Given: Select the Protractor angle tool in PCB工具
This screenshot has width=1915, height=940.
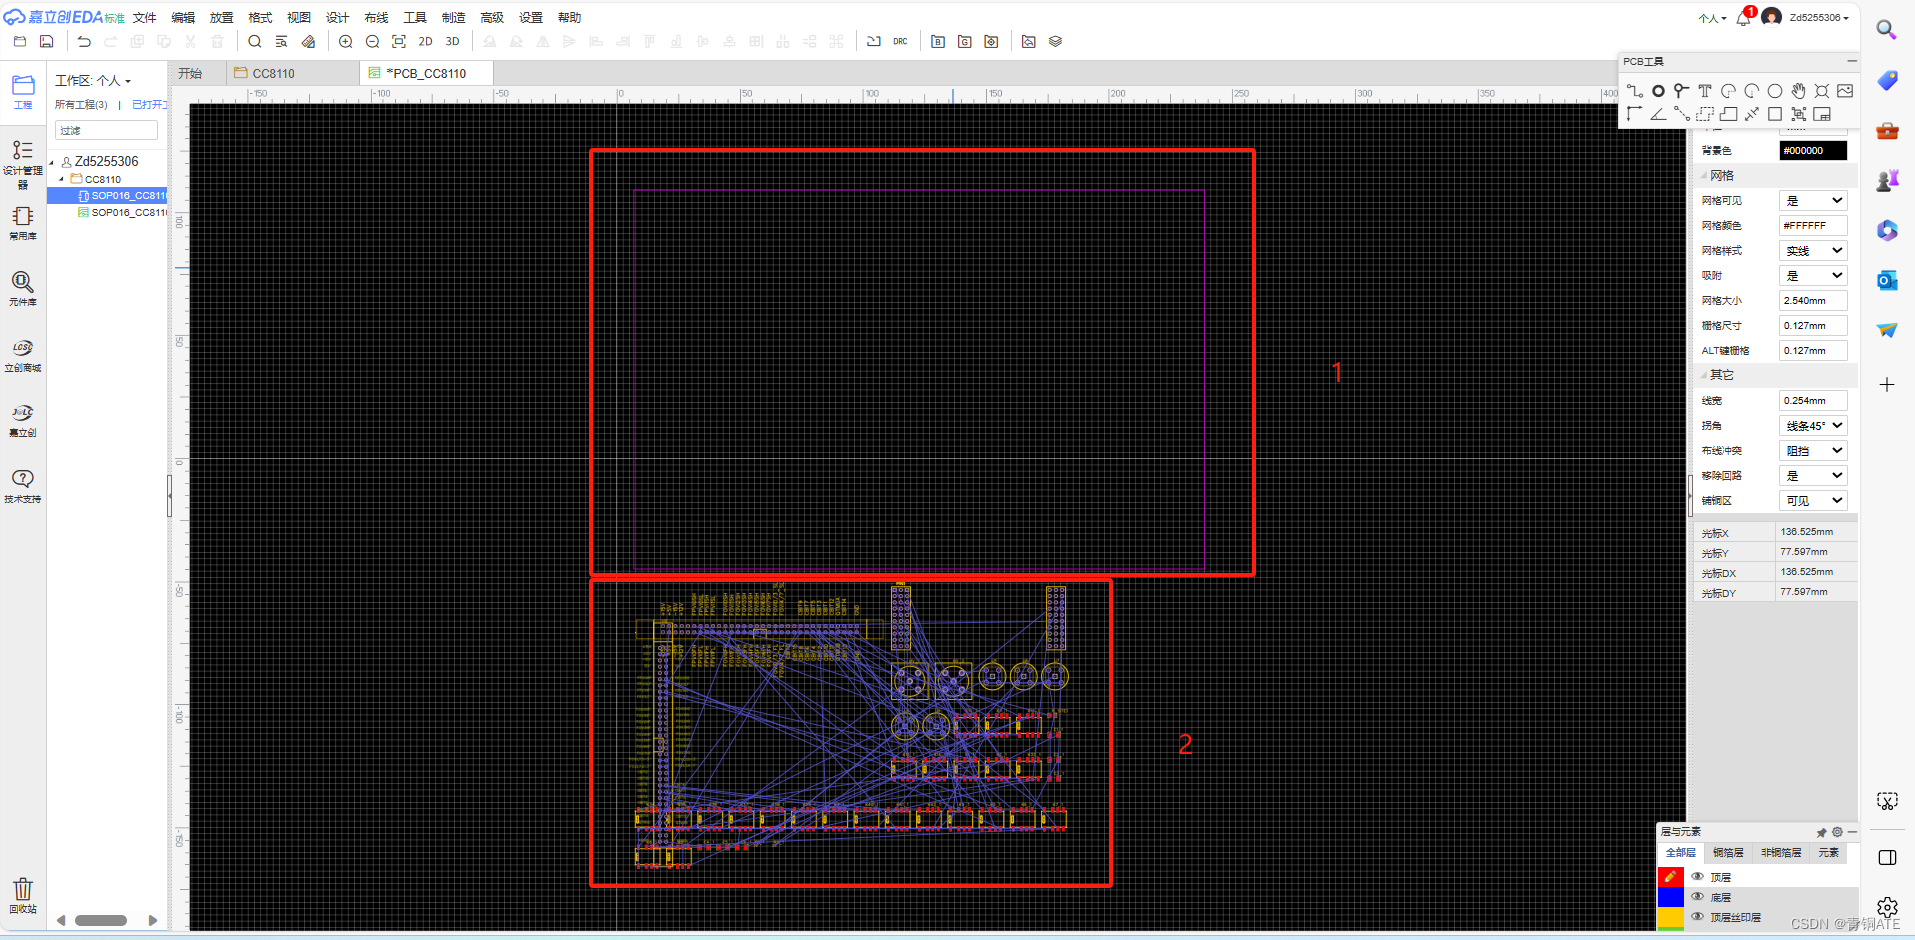Looking at the screenshot, I should tap(1658, 114).
